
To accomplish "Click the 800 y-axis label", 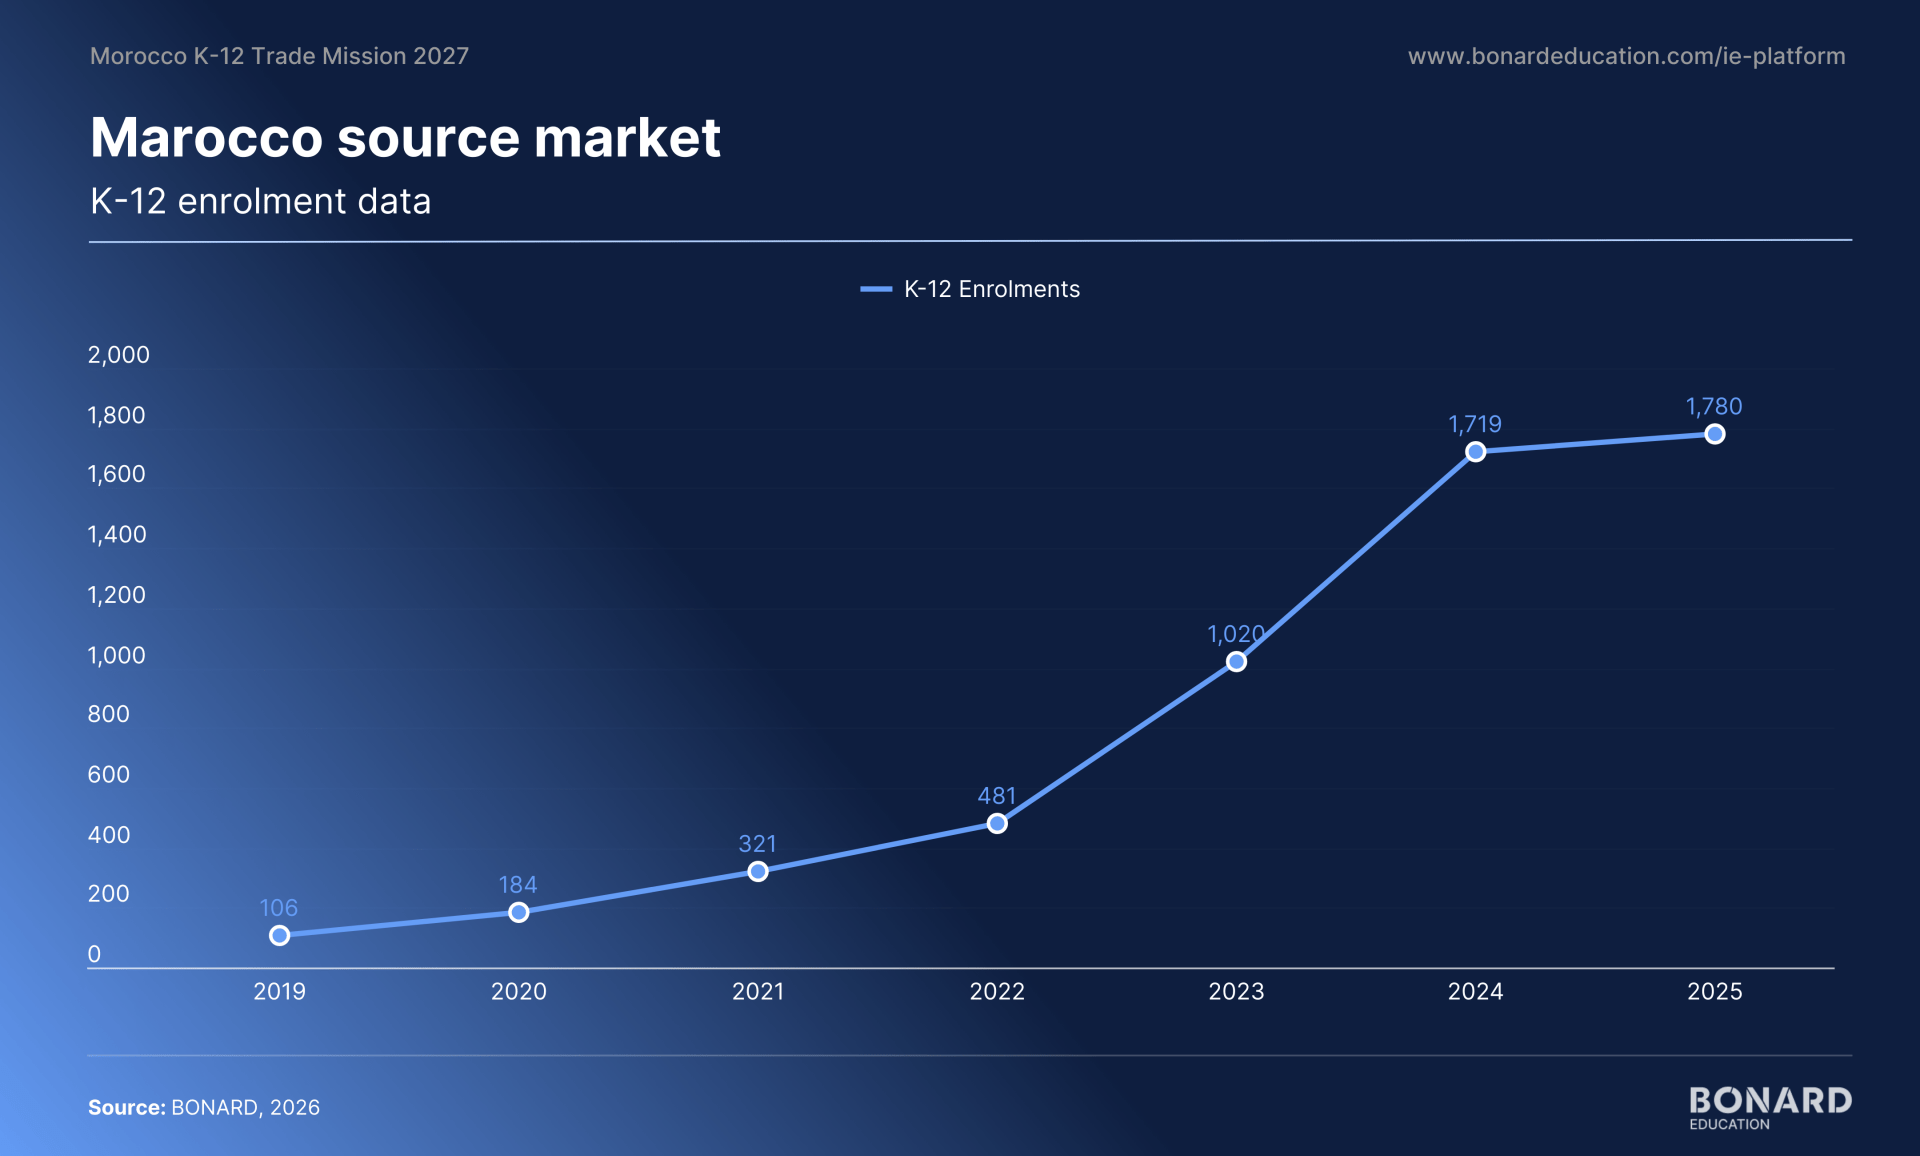I will tap(108, 714).
